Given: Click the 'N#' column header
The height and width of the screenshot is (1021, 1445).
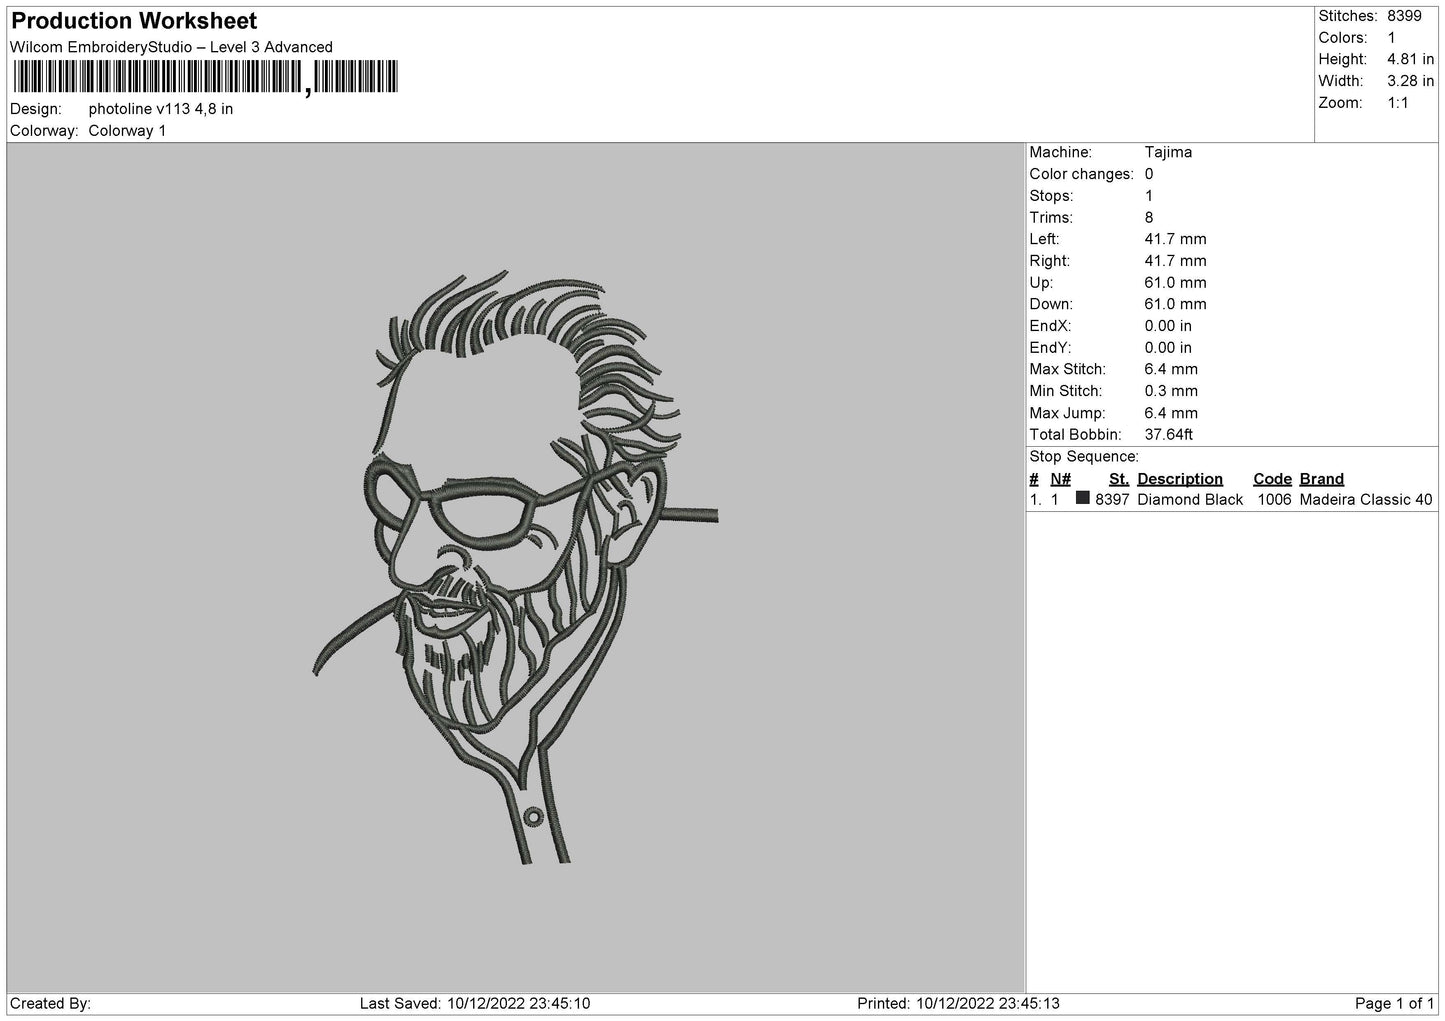Looking at the screenshot, I should pyautogui.click(x=1060, y=479).
